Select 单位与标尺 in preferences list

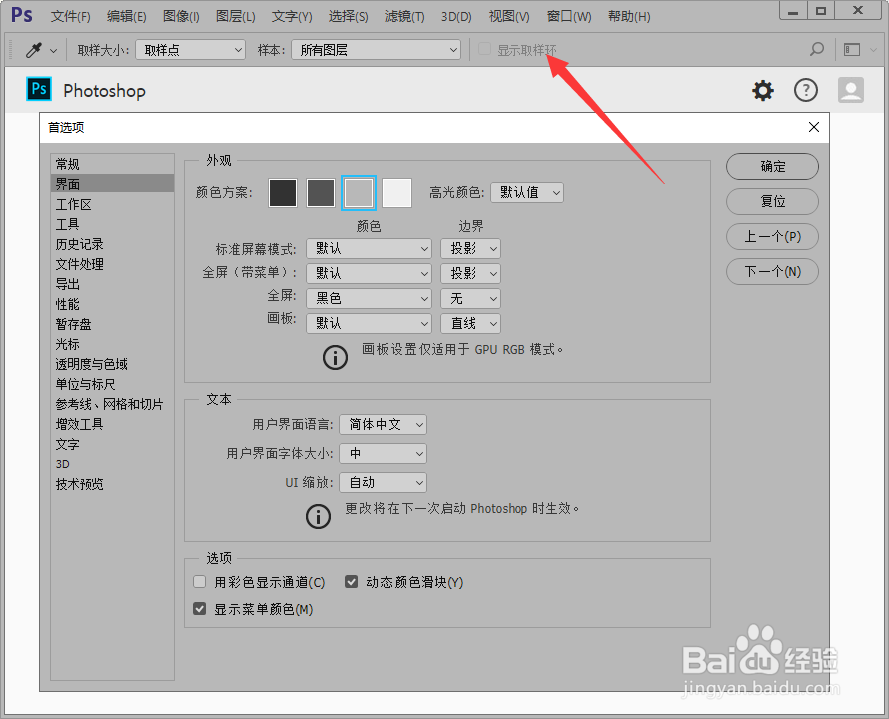point(112,384)
